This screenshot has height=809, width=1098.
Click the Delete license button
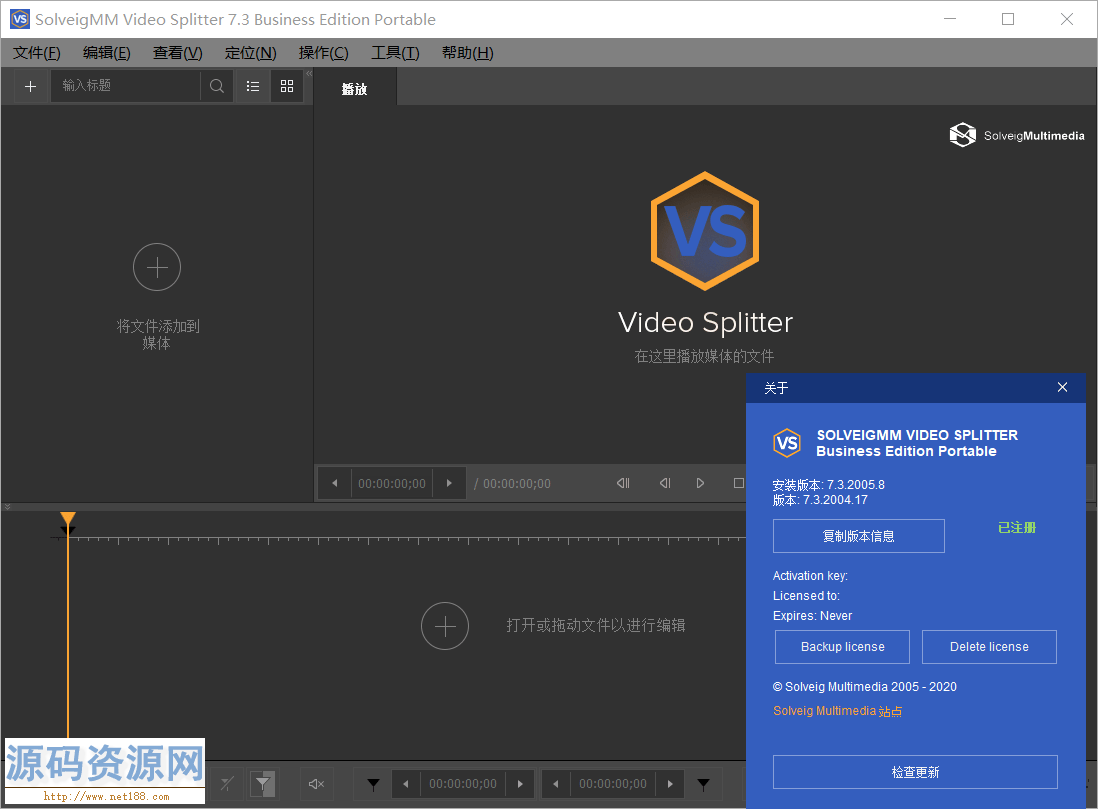(989, 646)
